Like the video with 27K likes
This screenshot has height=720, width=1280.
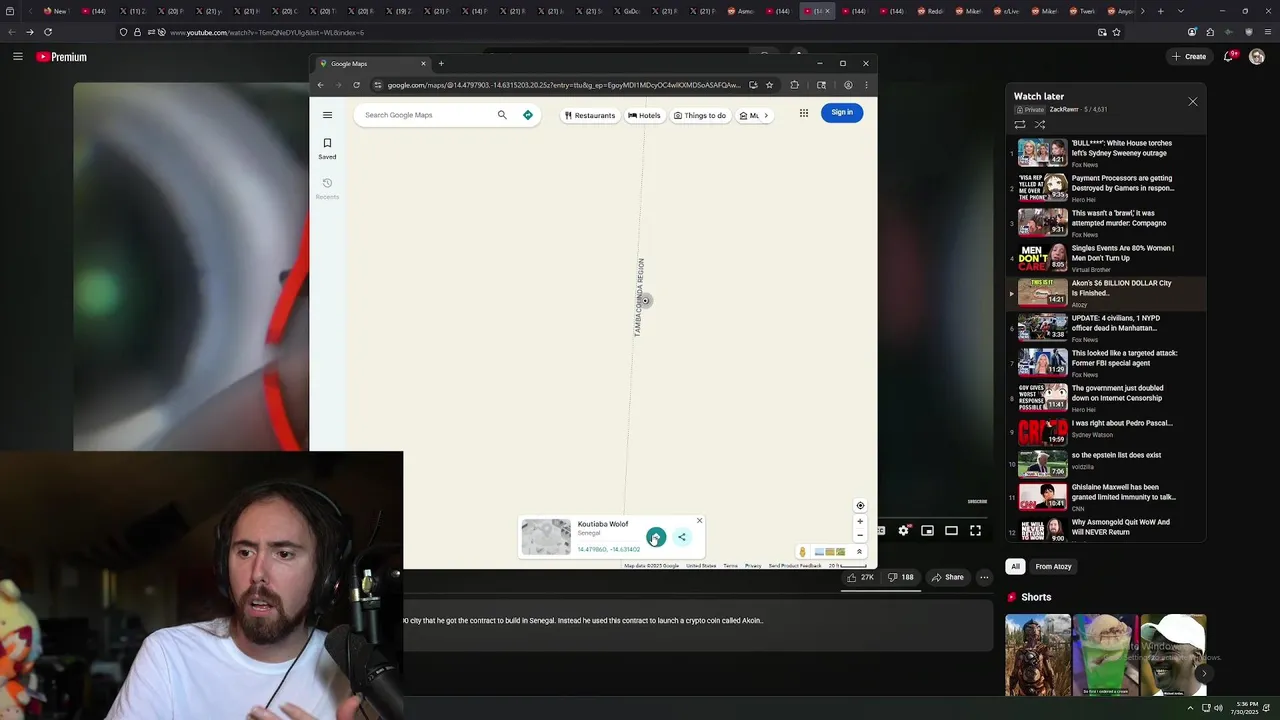pyautogui.click(x=860, y=577)
